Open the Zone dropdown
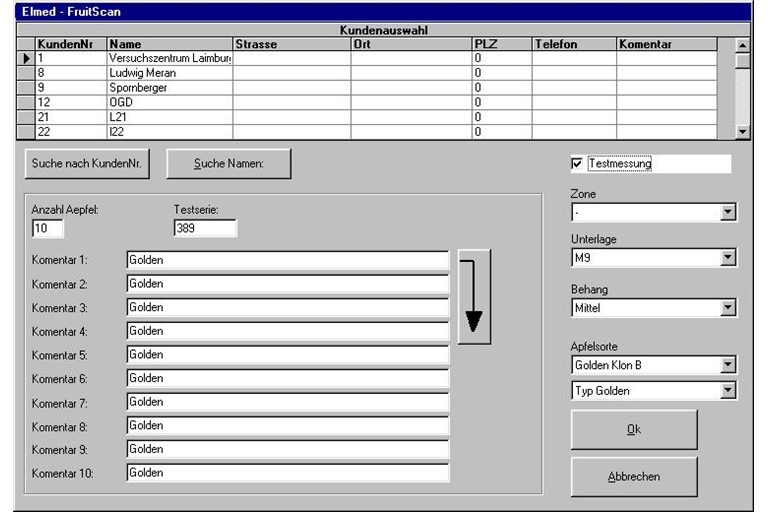768x512 pixels. click(728, 212)
